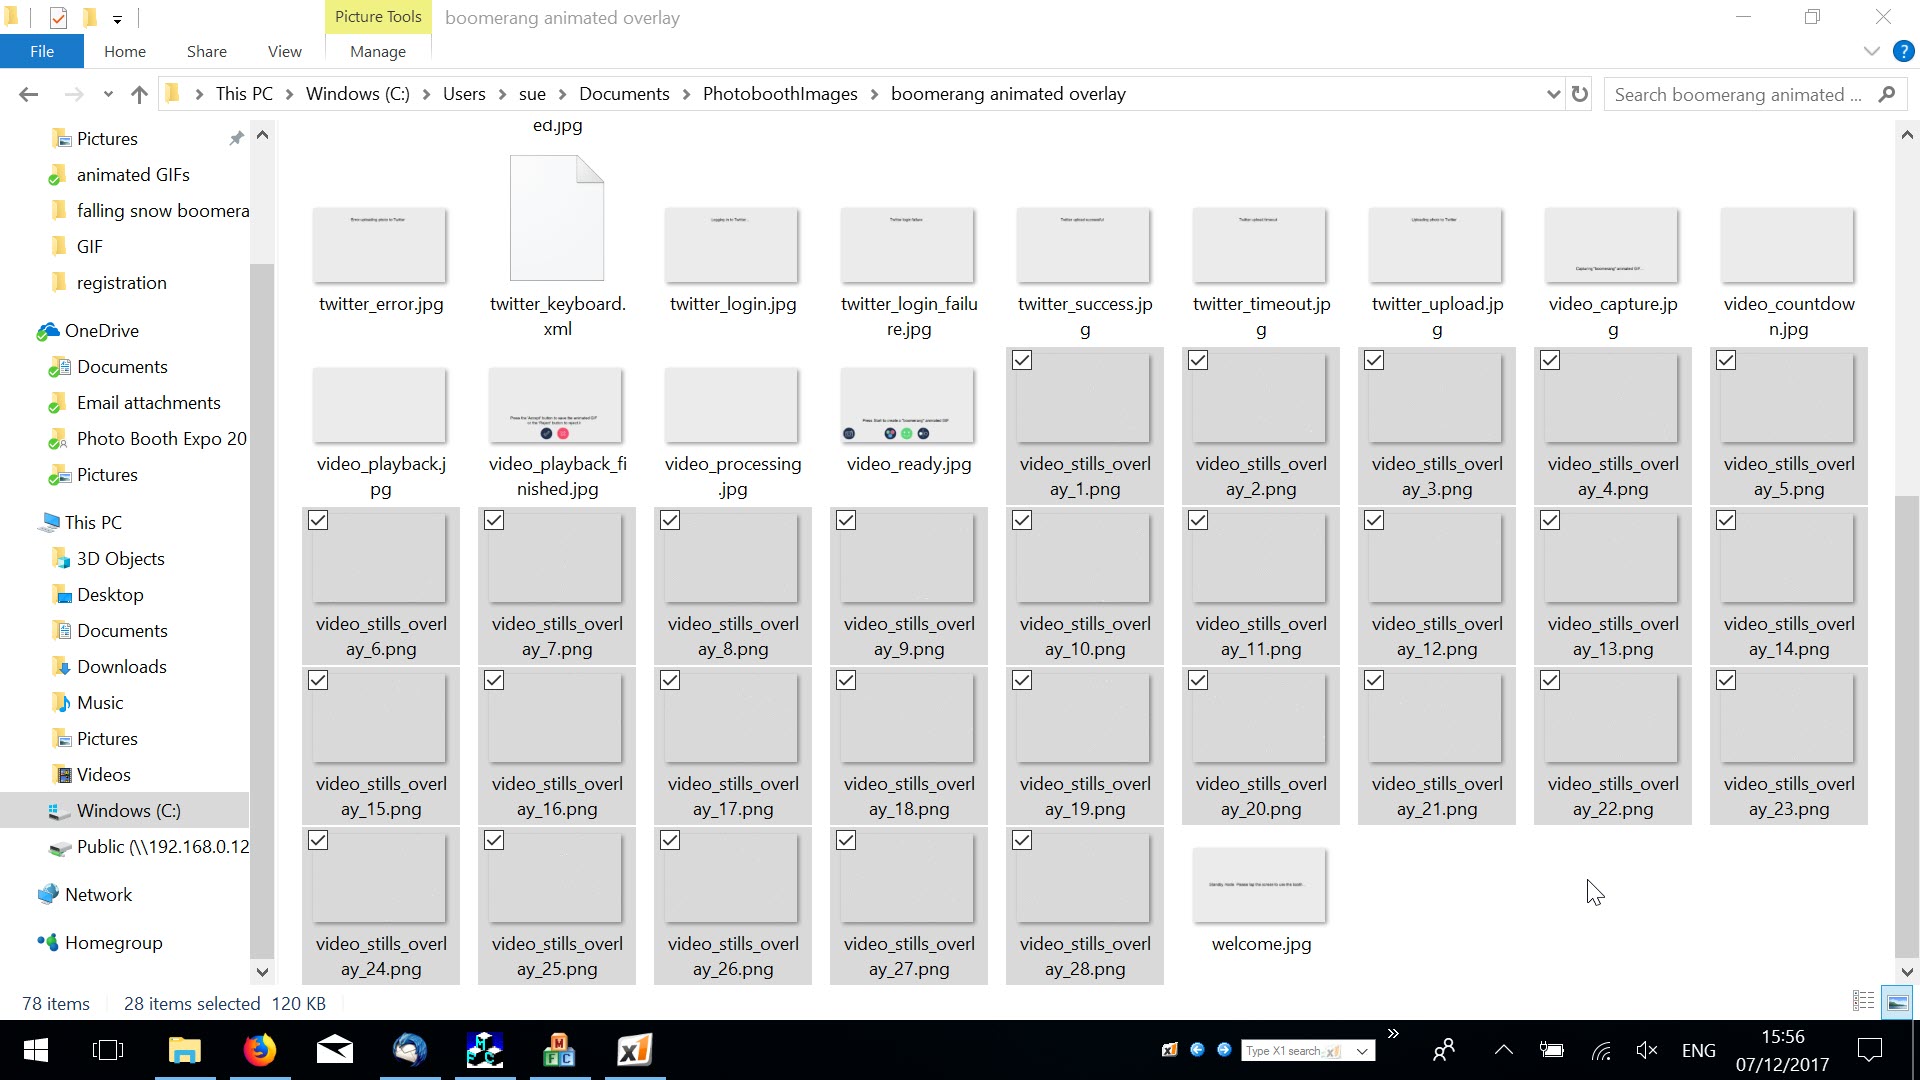Click the file list scroll down arrow

[x=1907, y=971]
